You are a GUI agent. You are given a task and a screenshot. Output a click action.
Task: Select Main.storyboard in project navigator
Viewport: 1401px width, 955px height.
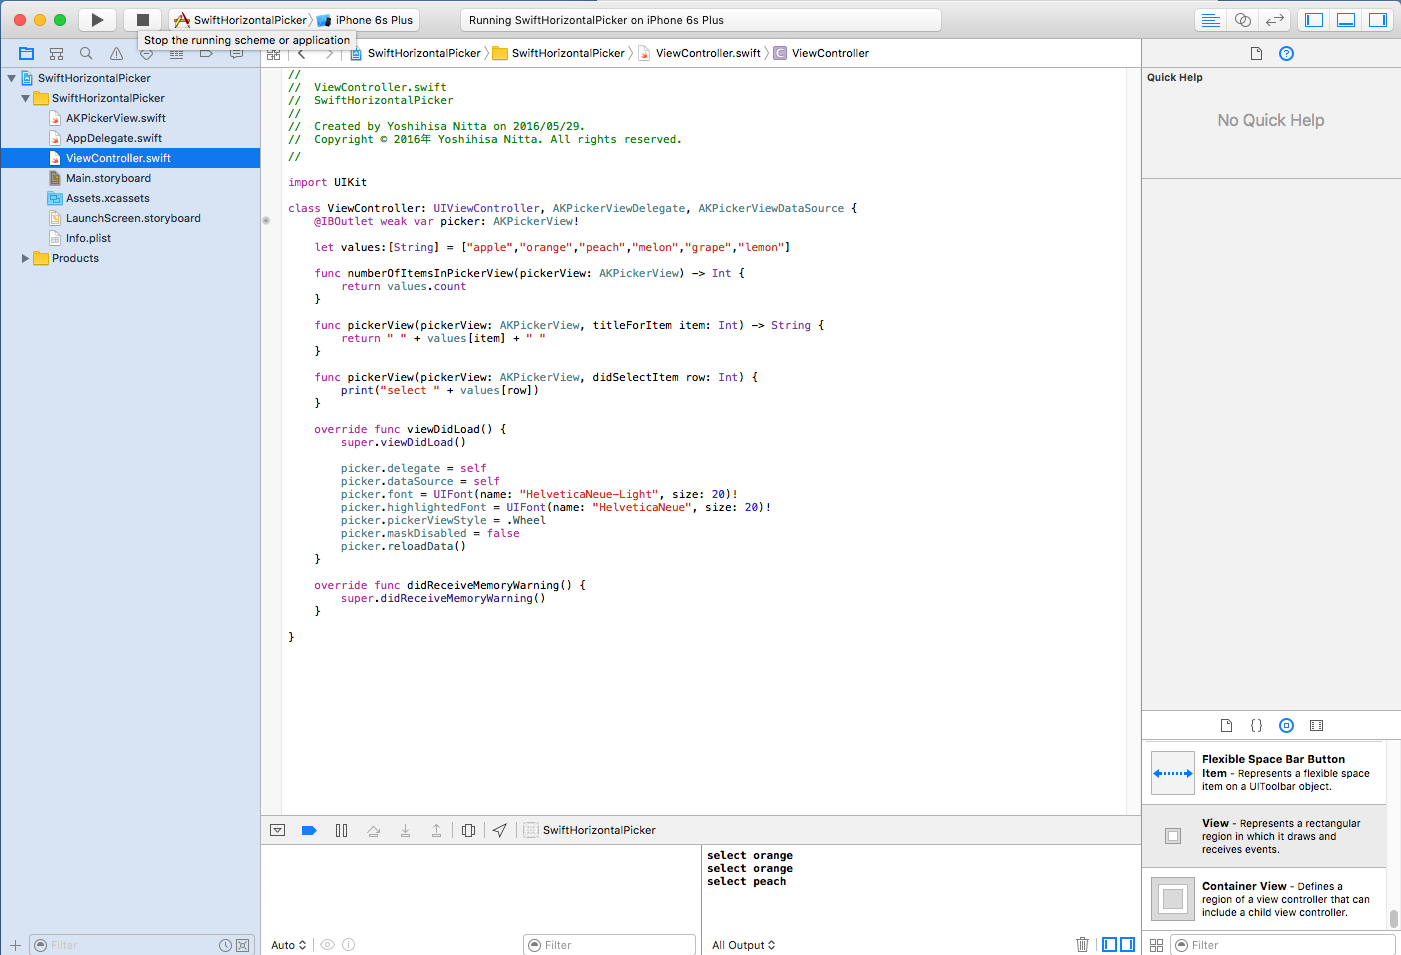tap(108, 178)
